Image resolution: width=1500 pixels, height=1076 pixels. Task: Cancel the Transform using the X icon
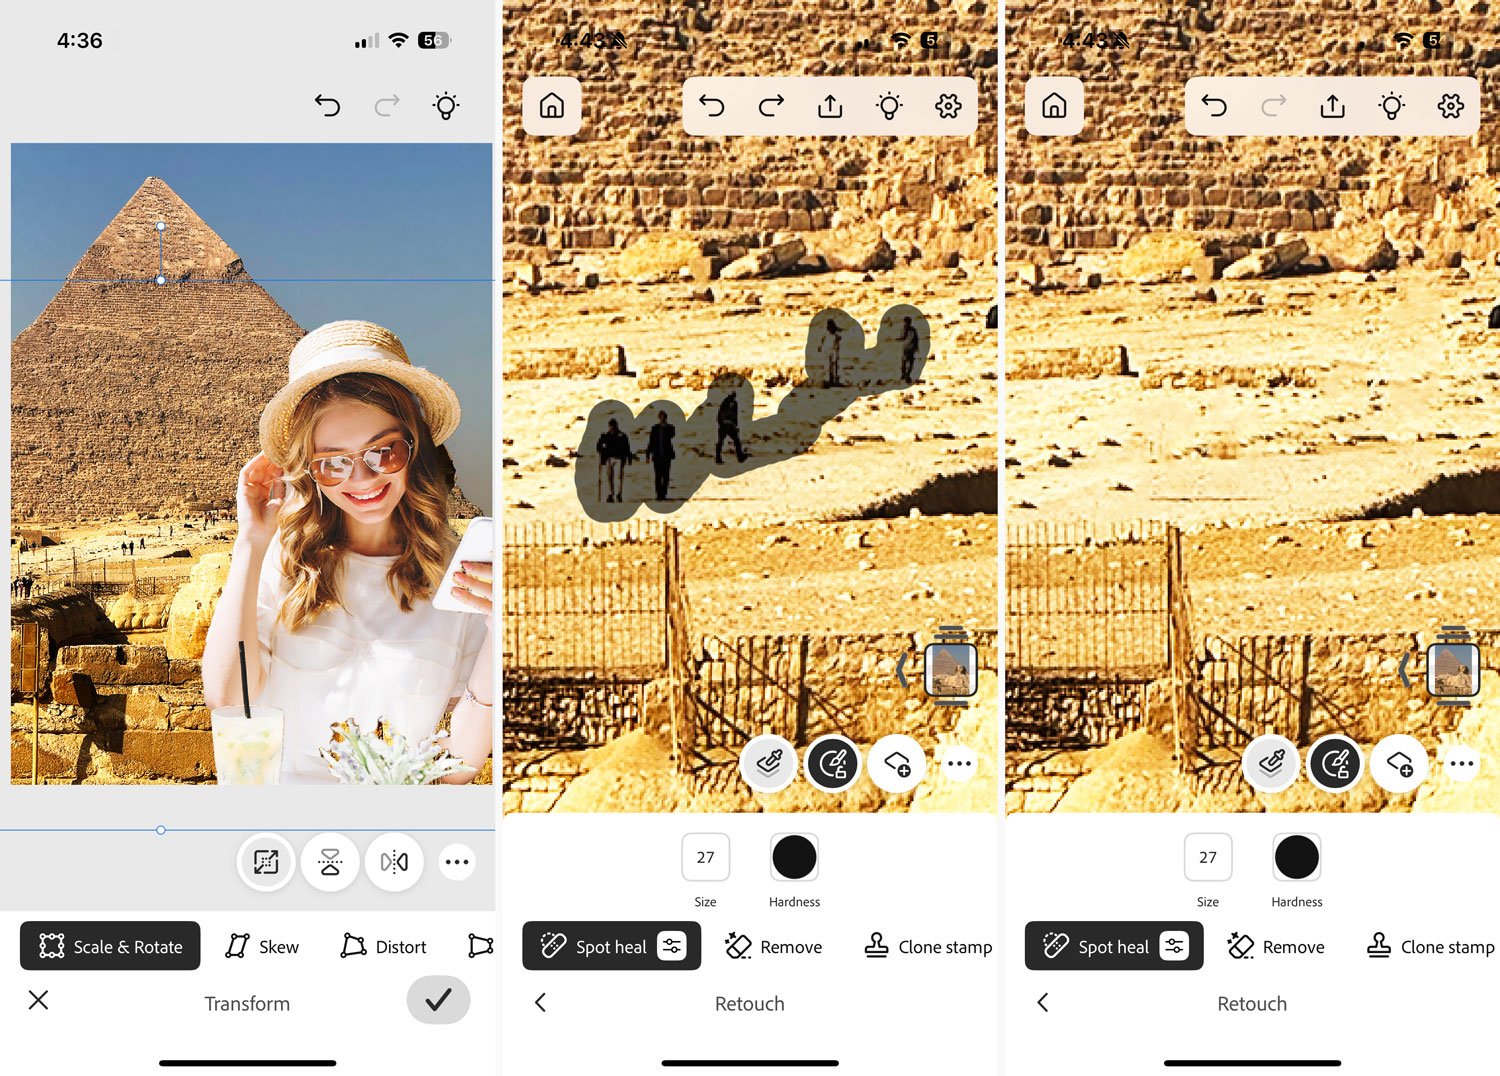click(39, 1000)
